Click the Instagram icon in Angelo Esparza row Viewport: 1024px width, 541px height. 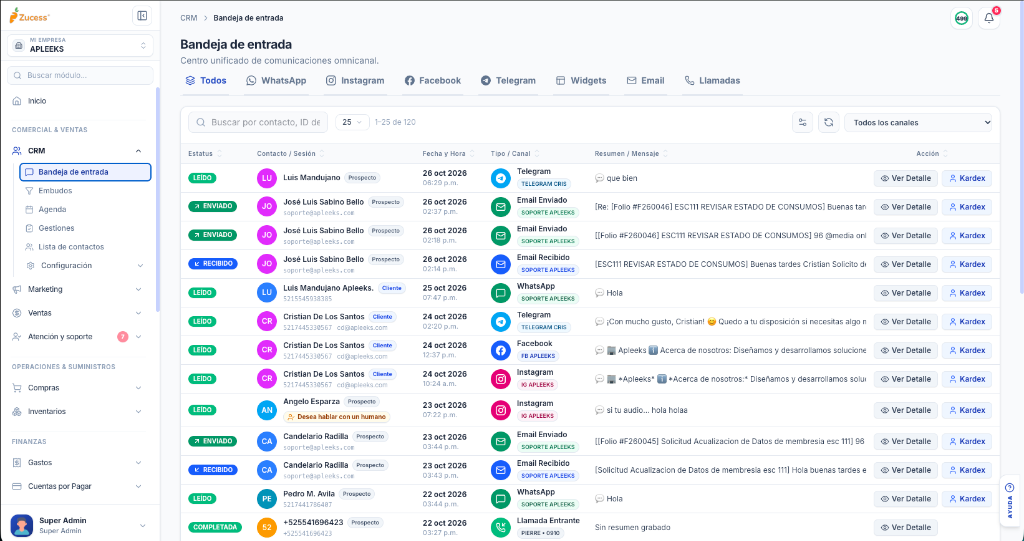[501, 410]
